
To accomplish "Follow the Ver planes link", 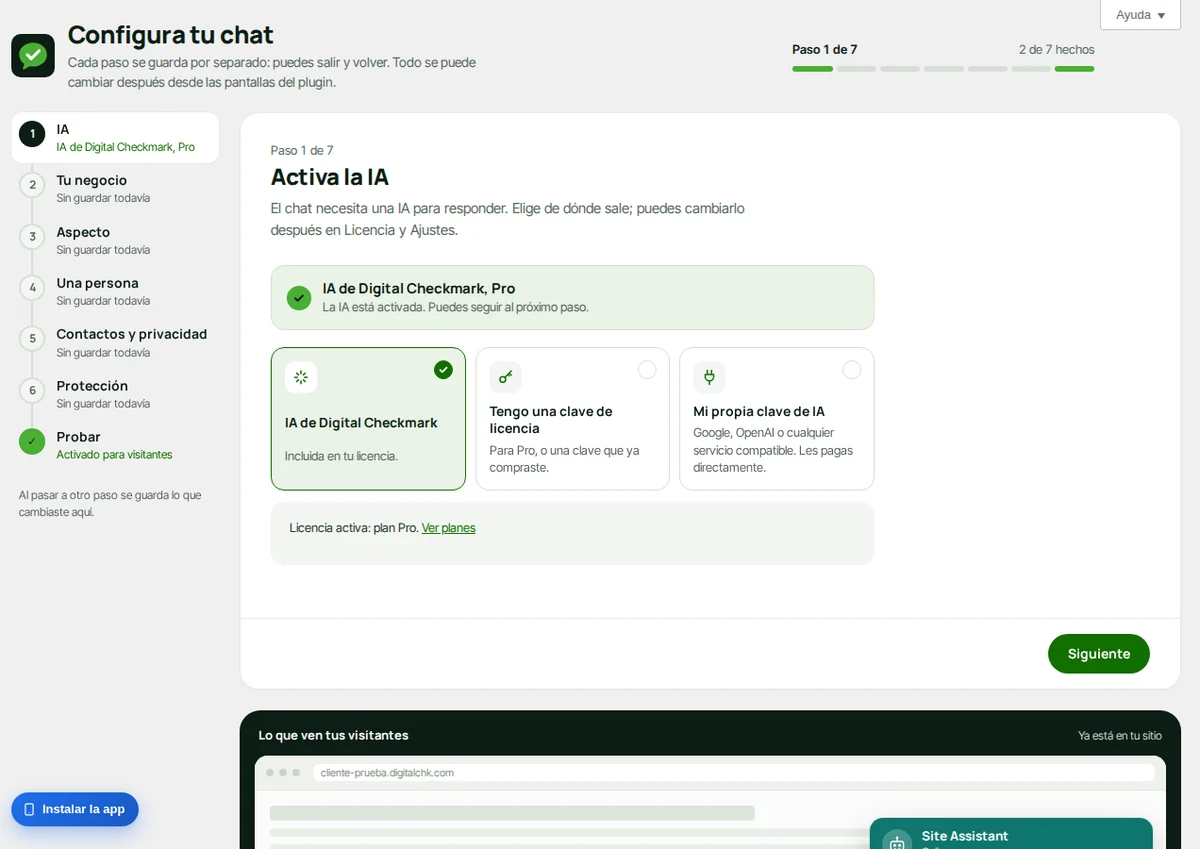I will pyautogui.click(x=448, y=528).
